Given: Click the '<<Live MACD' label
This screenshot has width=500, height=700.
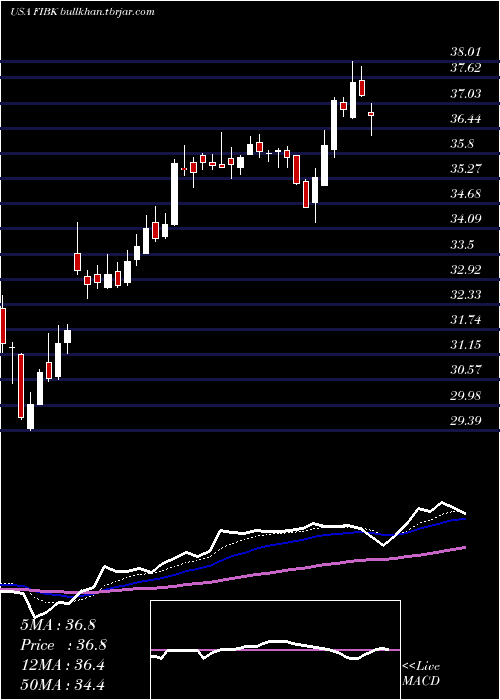Looking at the screenshot, I should click(x=421, y=674).
